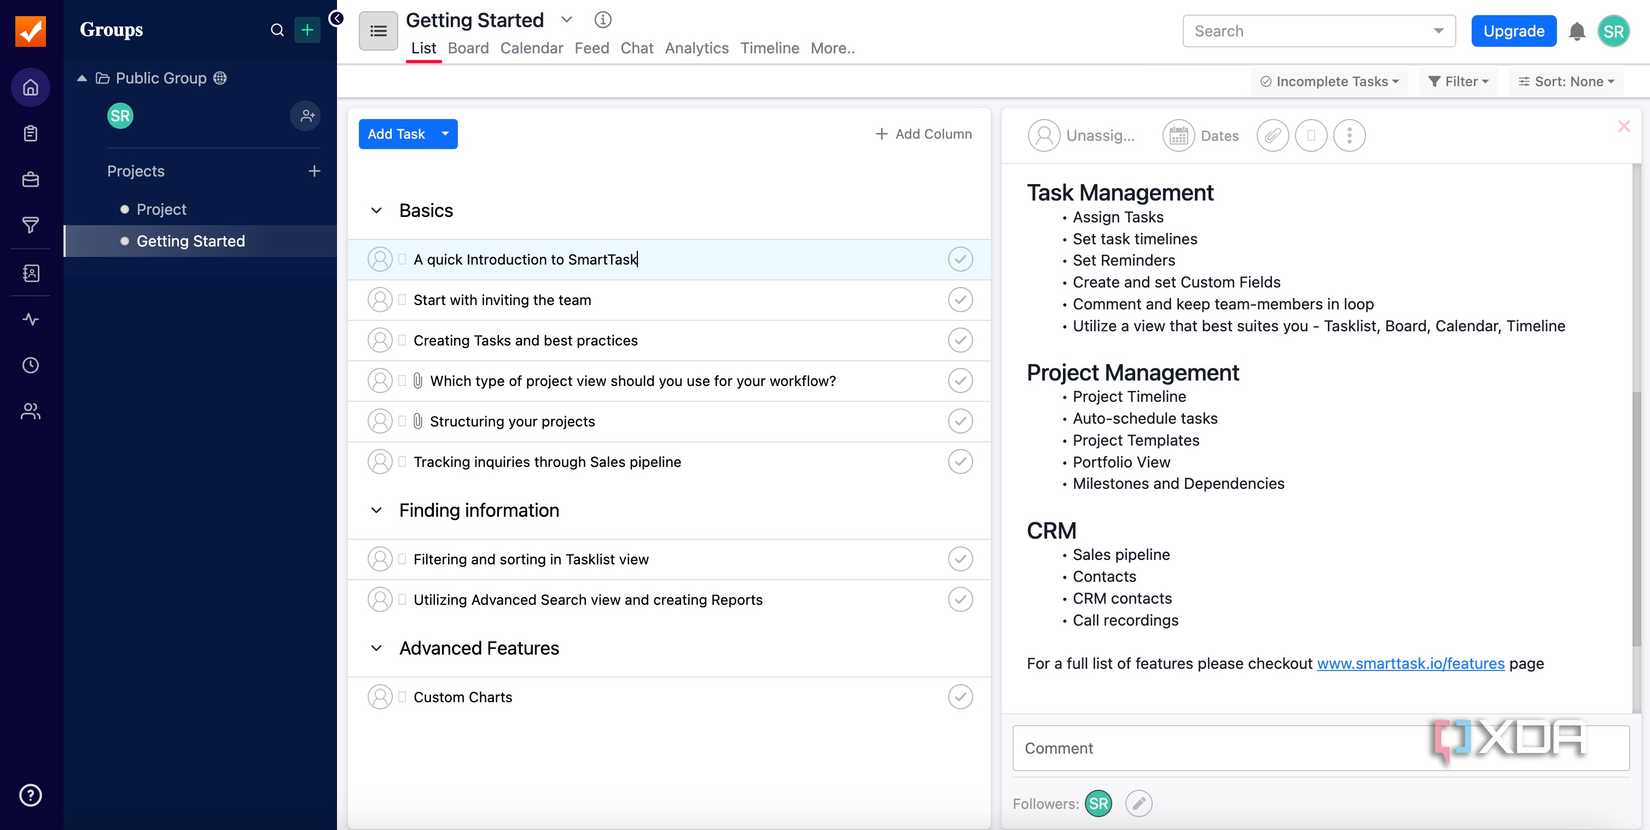Open the Incomplete Tasks dropdown

point(1329,82)
